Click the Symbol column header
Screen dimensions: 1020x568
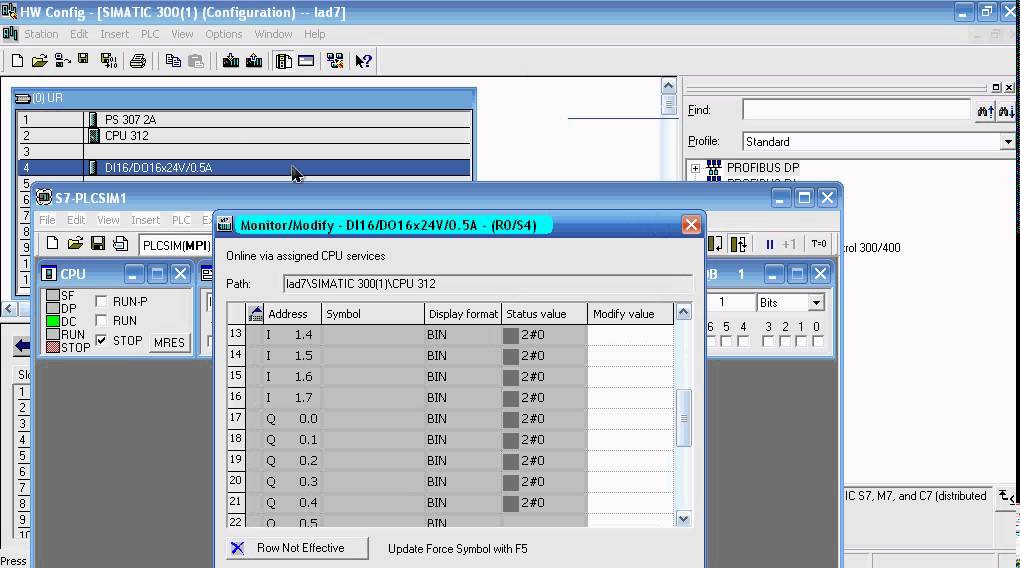tap(373, 314)
